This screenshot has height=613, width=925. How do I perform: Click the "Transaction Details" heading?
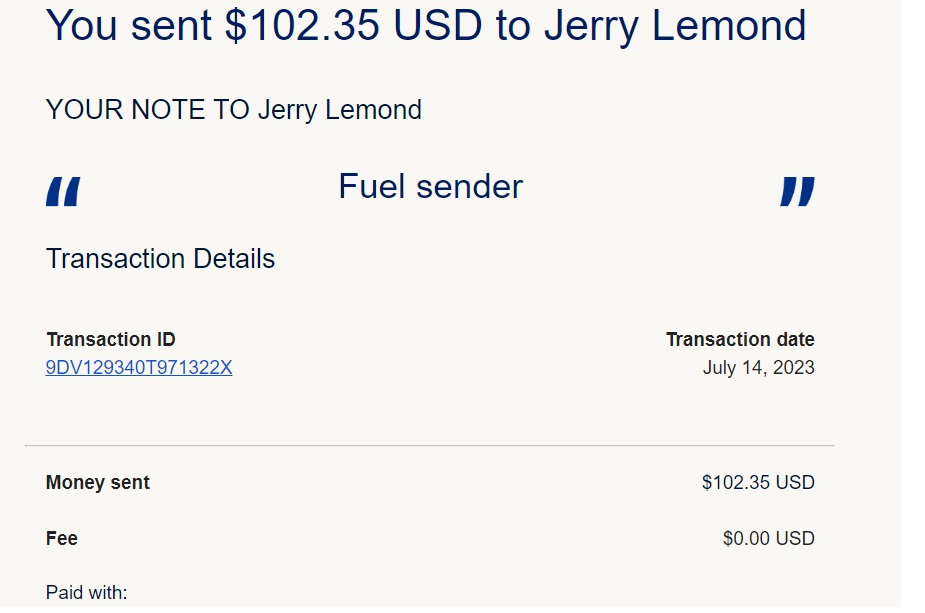(x=160, y=259)
